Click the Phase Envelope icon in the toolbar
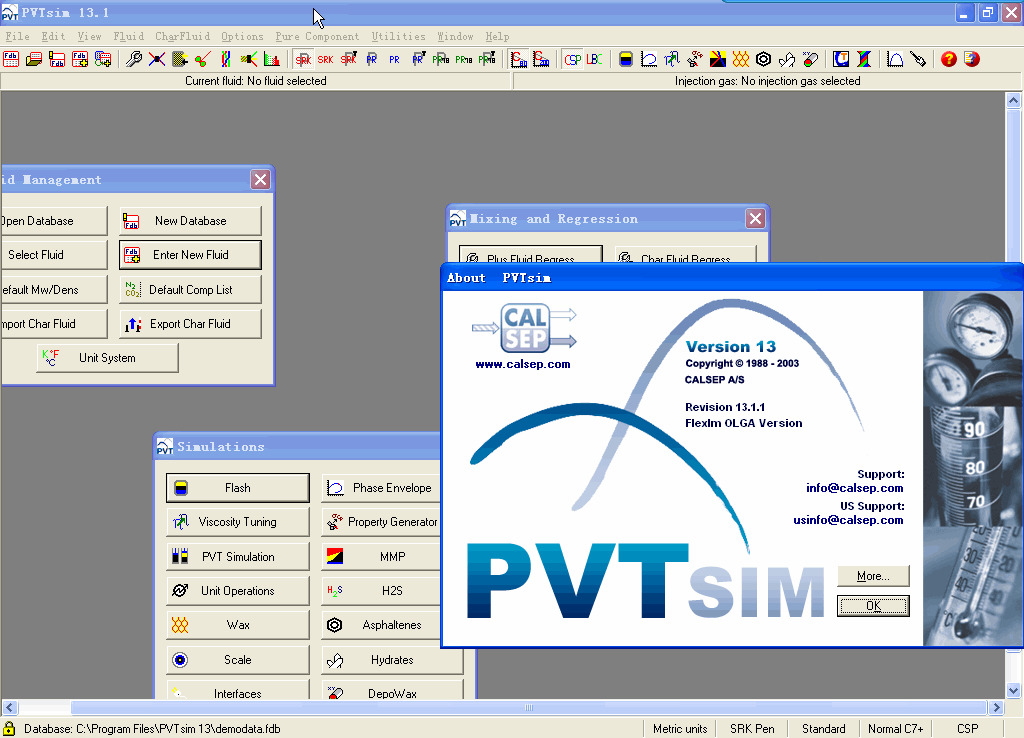The image size is (1024, 738). 648,59
